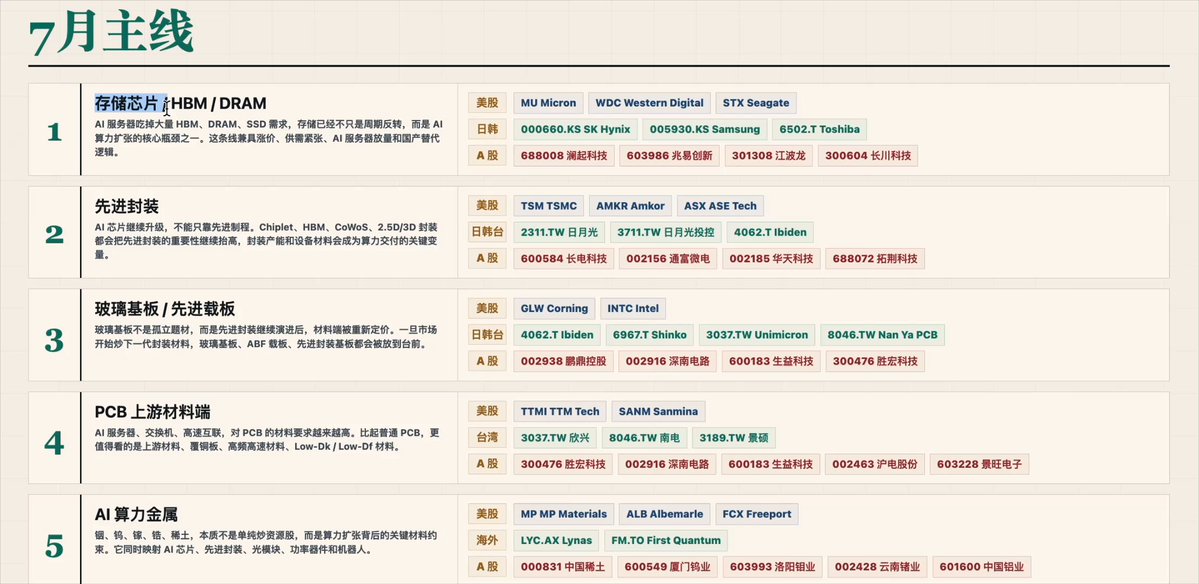Image resolution: width=1199 pixels, height=584 pixels.
Task: Click the 8046.TW Nan Ya PCB tag
Action: tap(882, 335)
